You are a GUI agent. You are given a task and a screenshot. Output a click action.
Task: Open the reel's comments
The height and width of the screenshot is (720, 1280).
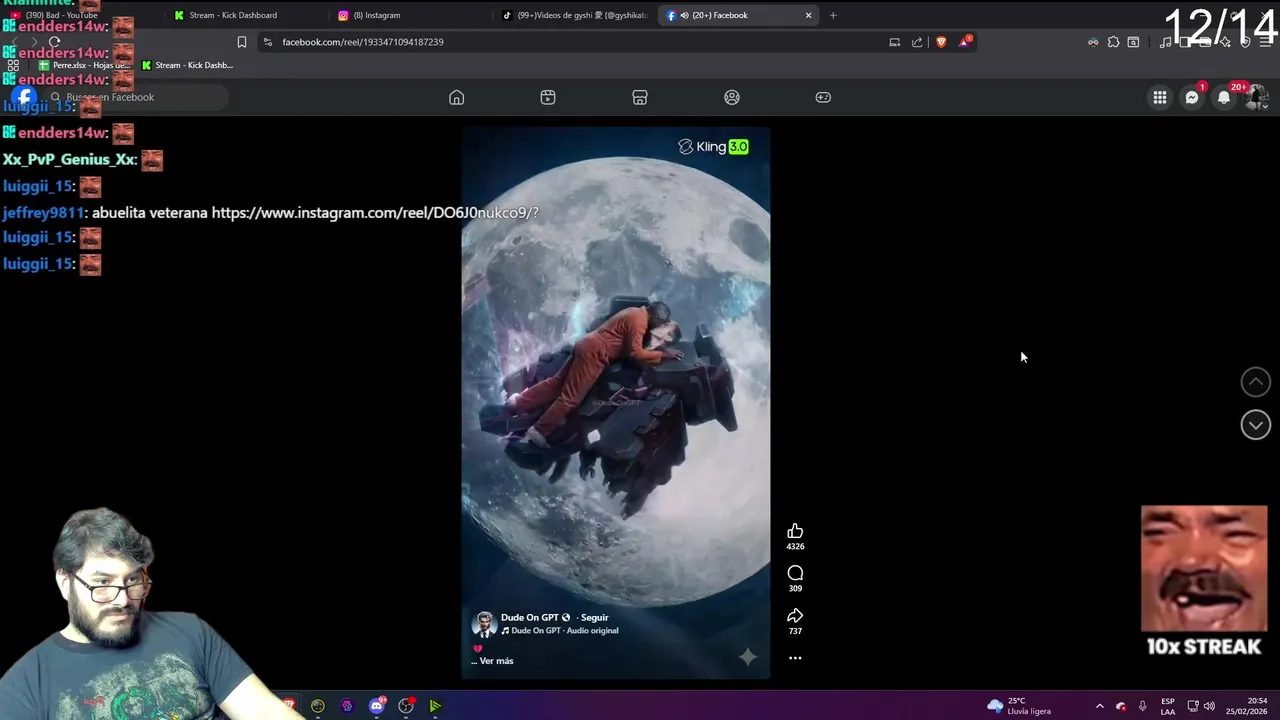(x=795, y=573)
